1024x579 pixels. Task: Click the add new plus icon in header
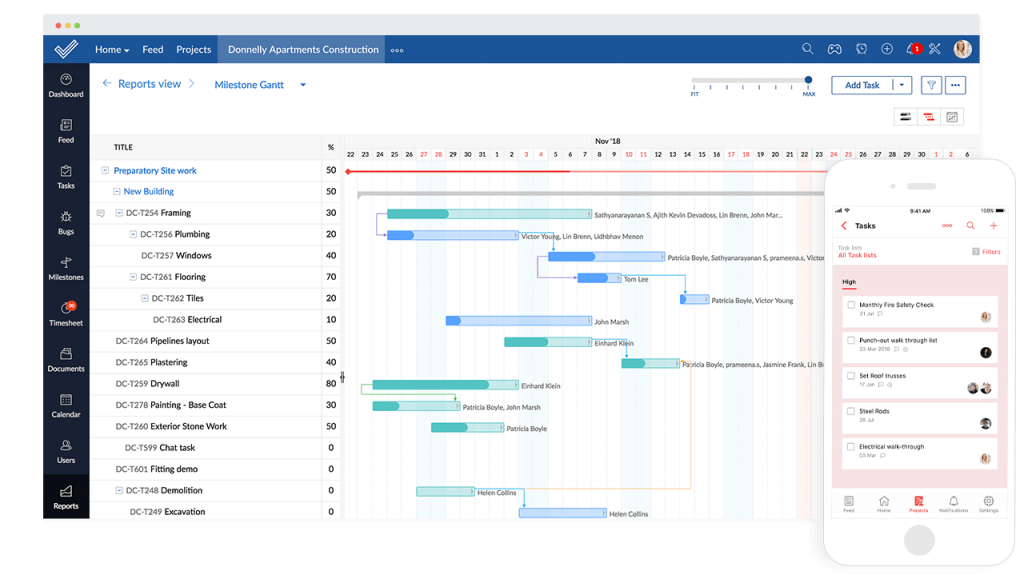[x=886, y=48]
